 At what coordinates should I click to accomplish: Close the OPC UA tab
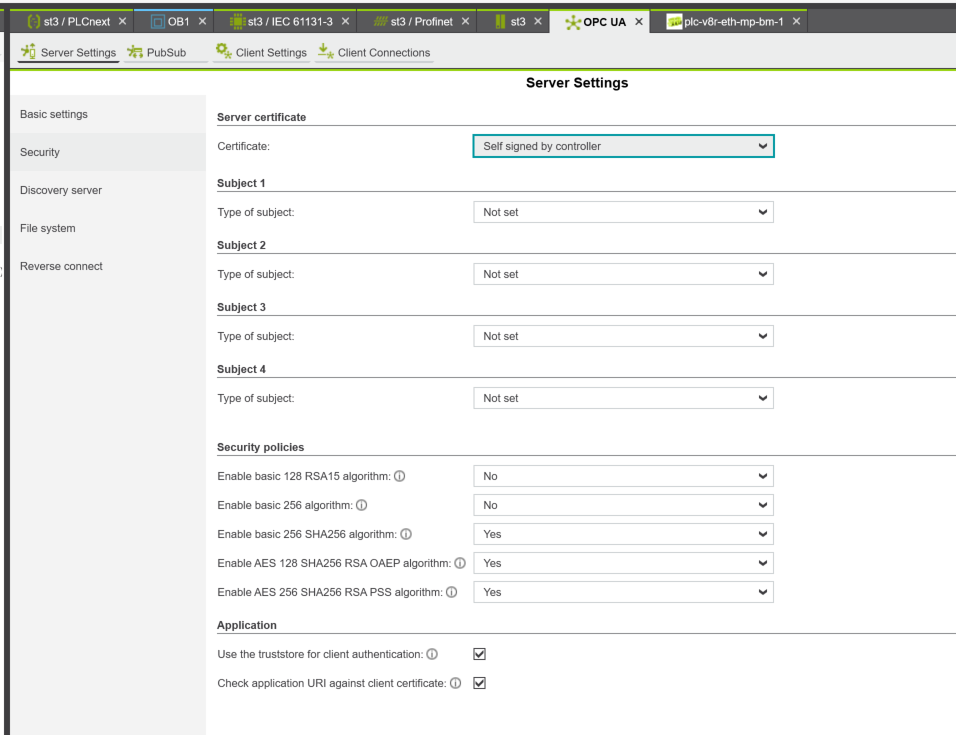[x=638, y=22]
